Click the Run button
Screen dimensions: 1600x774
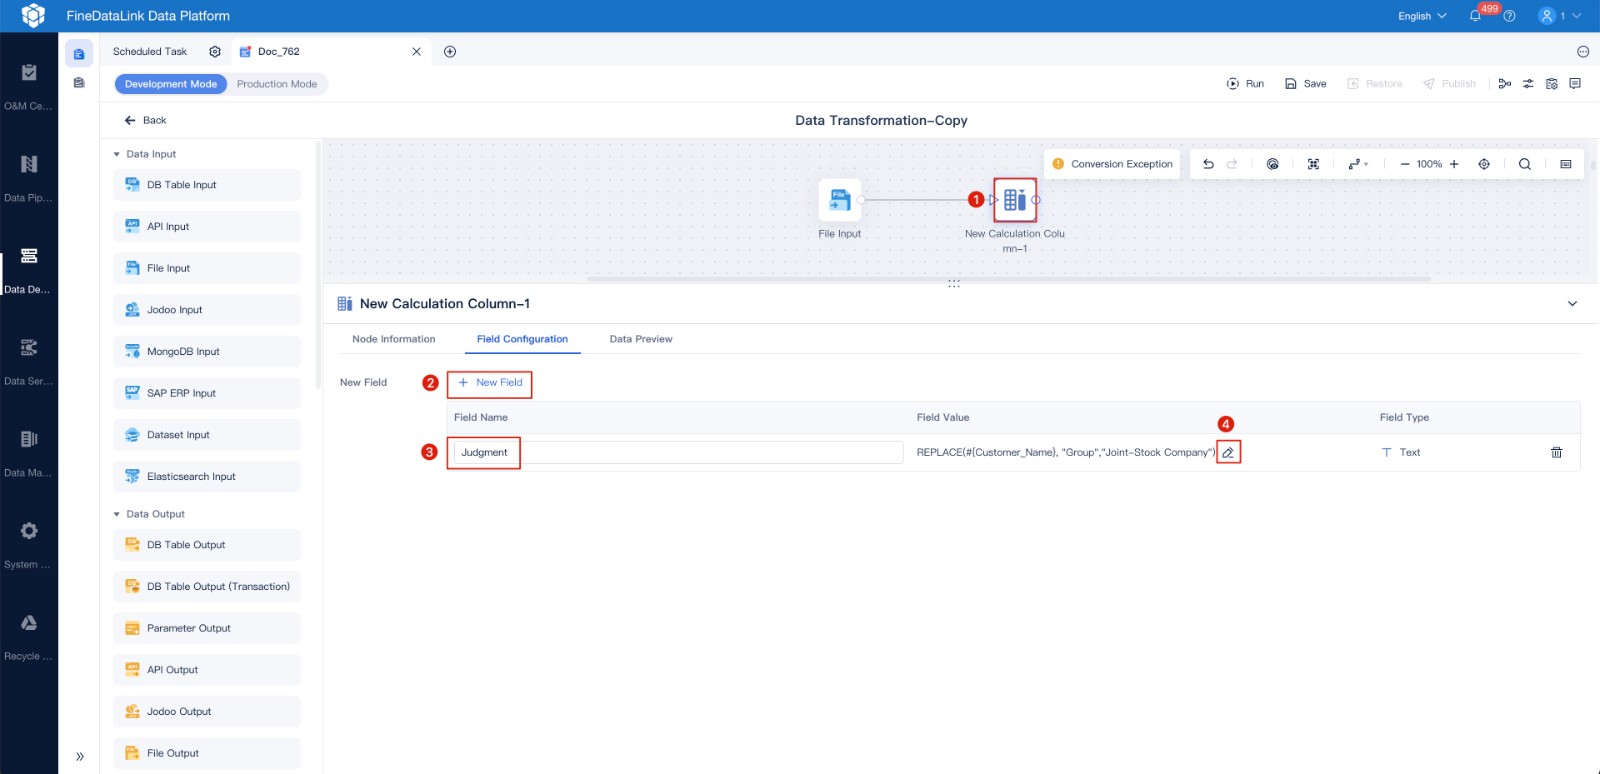(x=1245, y=84)
